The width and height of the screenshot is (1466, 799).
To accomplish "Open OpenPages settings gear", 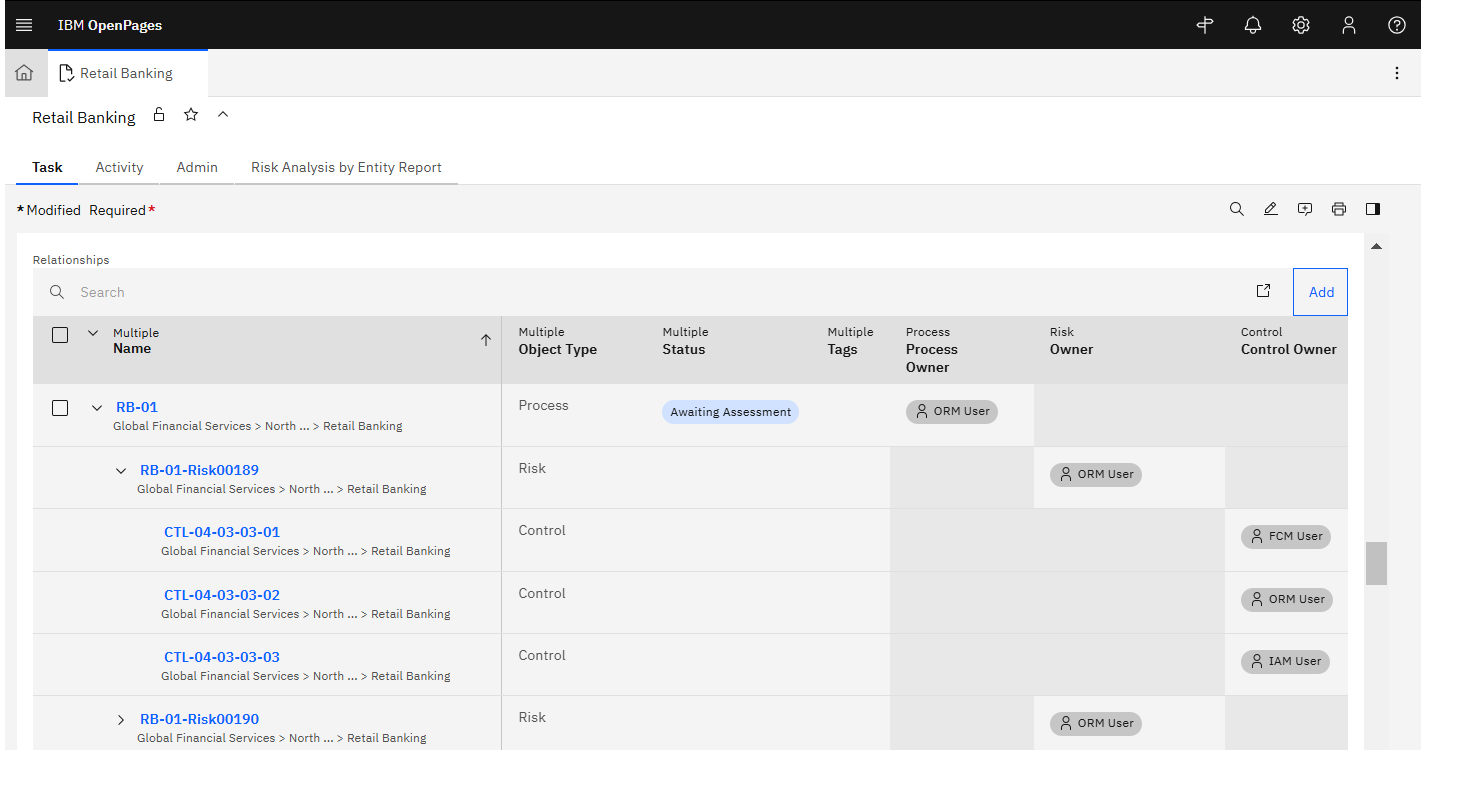I will (1300, 24).
